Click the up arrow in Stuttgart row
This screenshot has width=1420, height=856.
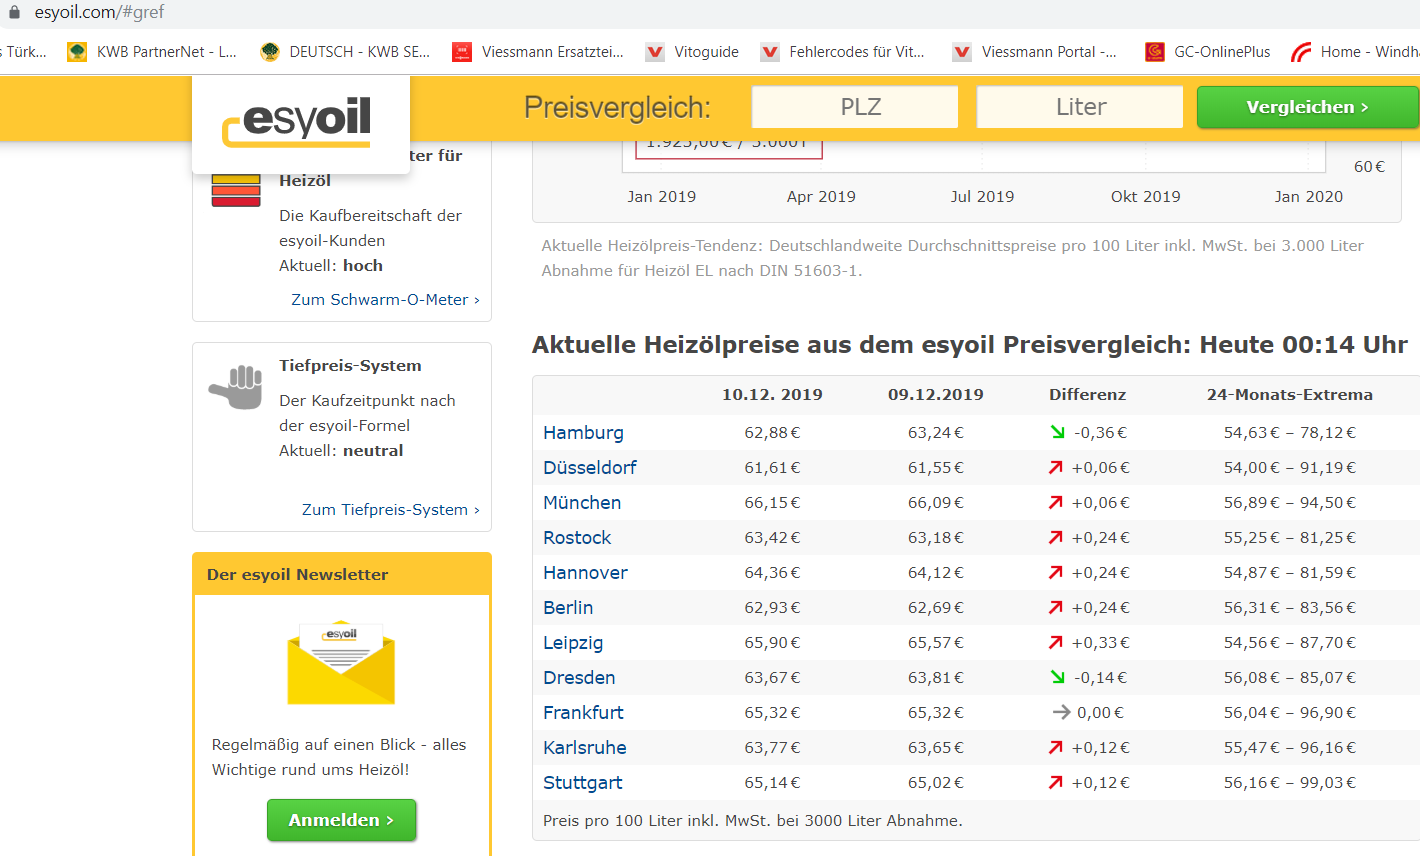tap(1056, 782)
